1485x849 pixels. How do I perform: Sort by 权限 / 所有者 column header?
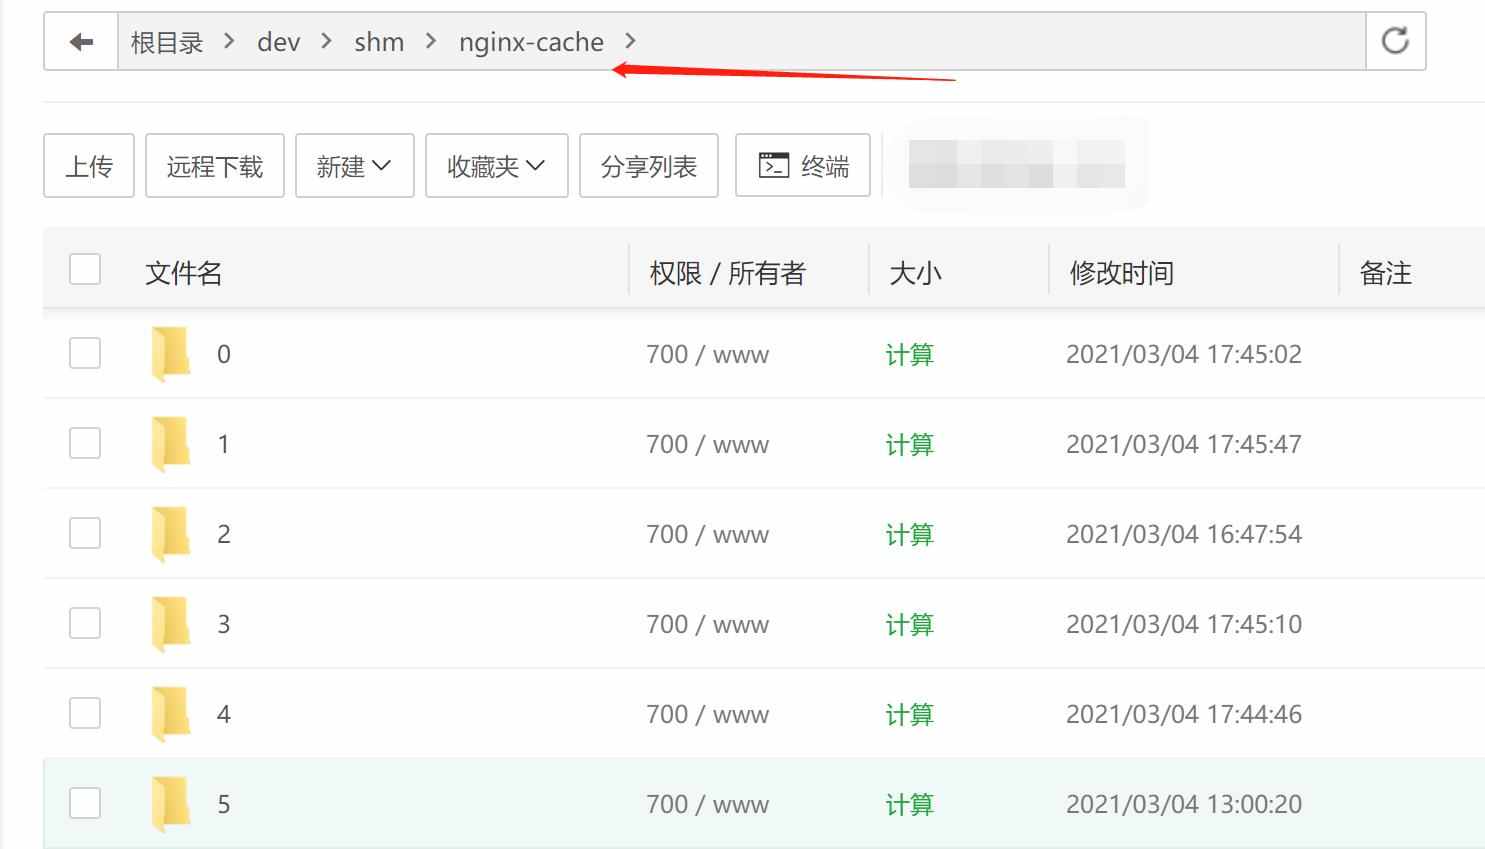click(x=728, y=273)
